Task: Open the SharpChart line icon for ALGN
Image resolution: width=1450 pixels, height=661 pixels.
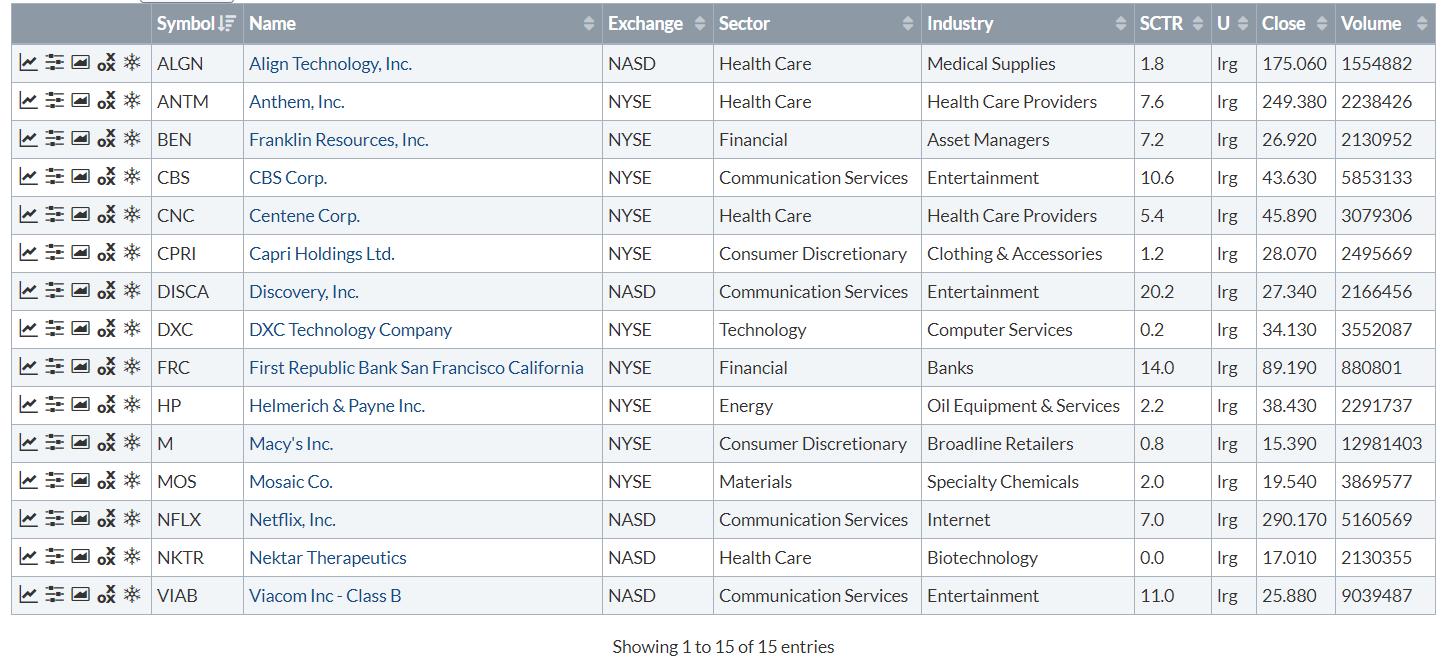Action: tap(28, 63)
